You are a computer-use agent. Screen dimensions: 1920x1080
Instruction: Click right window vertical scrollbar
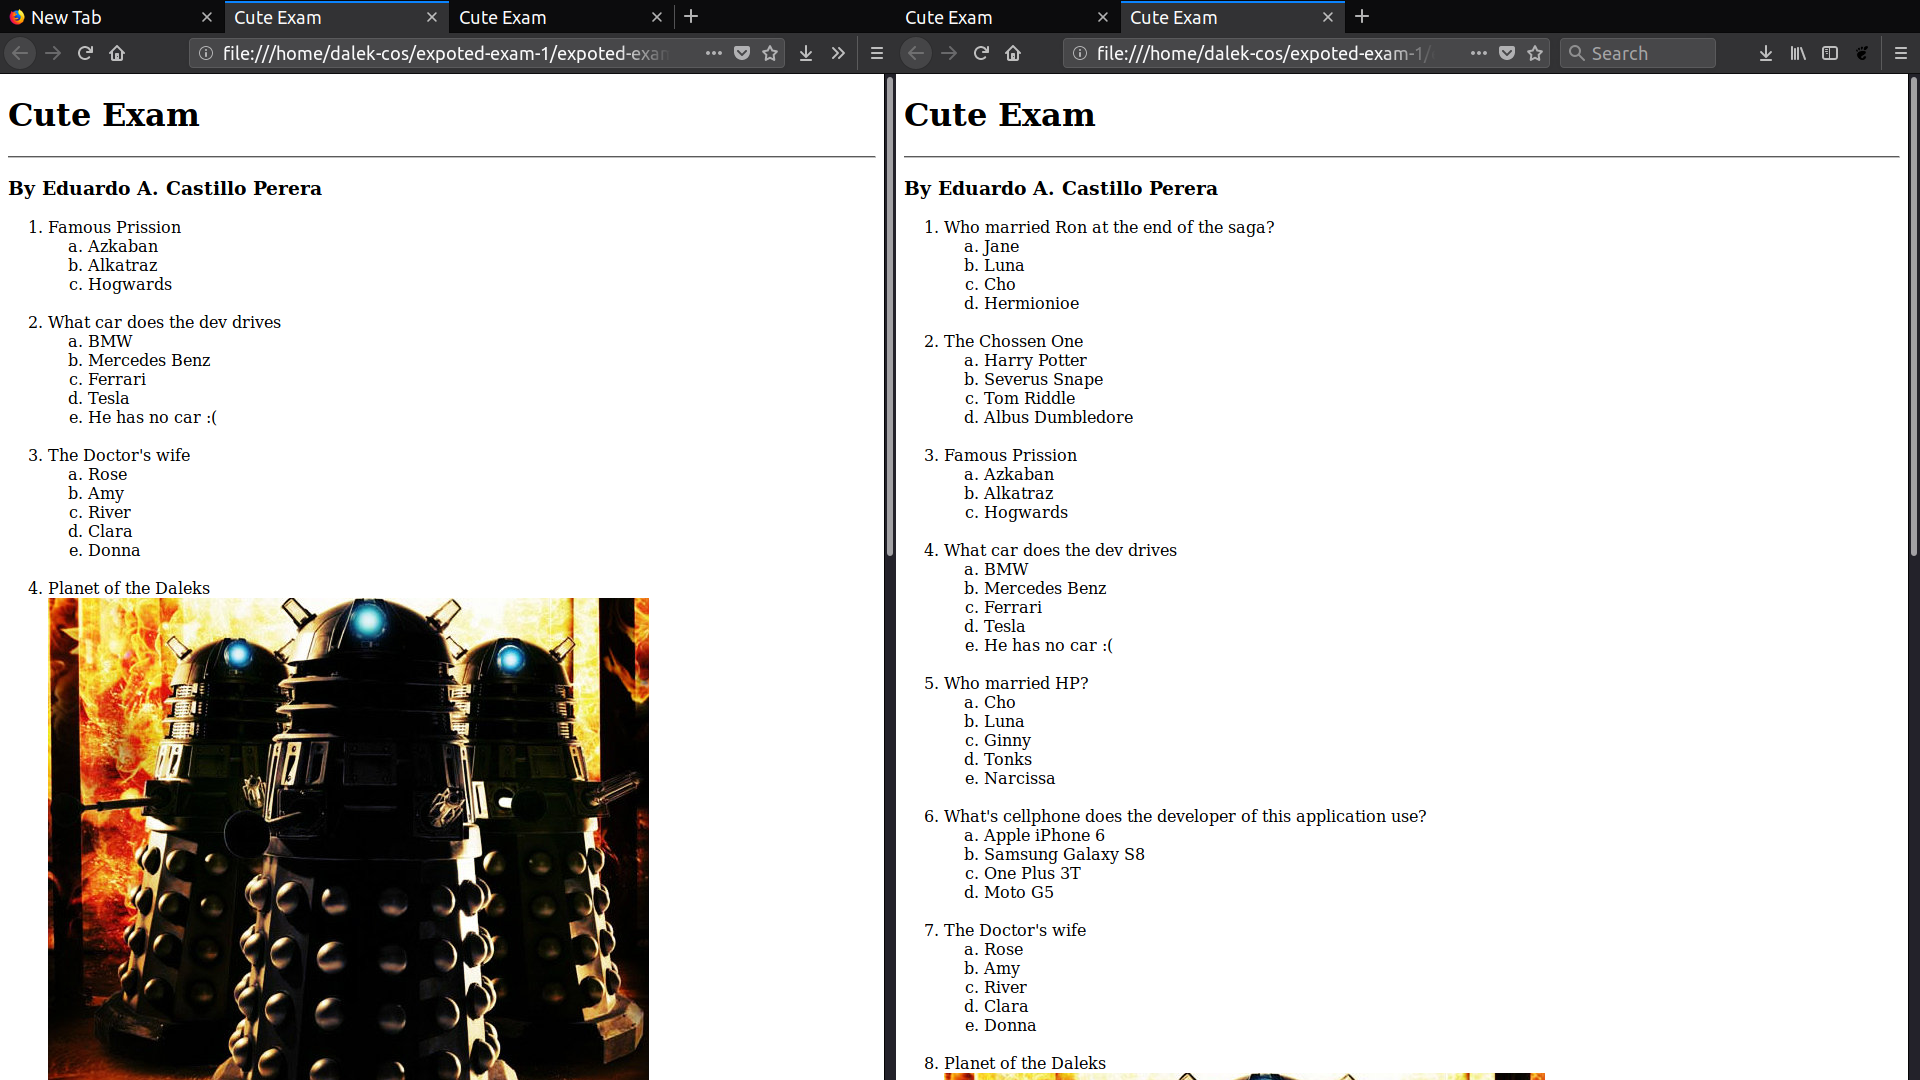[1914, 317]
